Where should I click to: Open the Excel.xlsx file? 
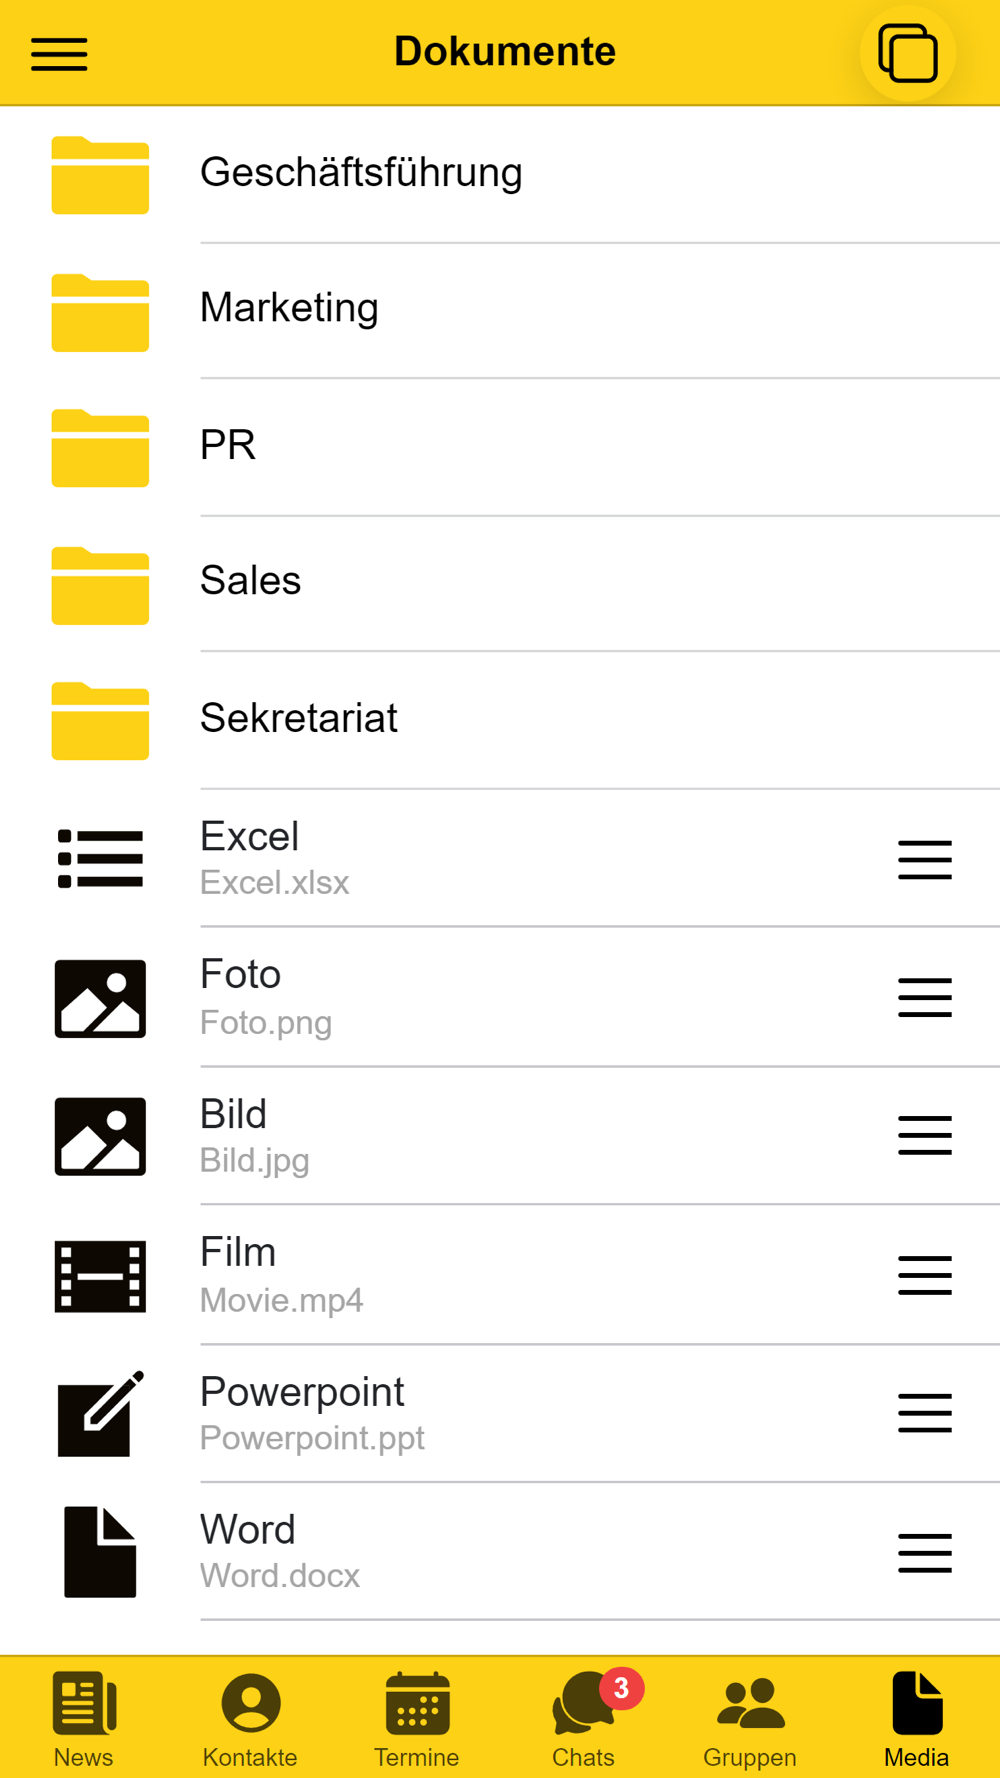pos(274,858)
